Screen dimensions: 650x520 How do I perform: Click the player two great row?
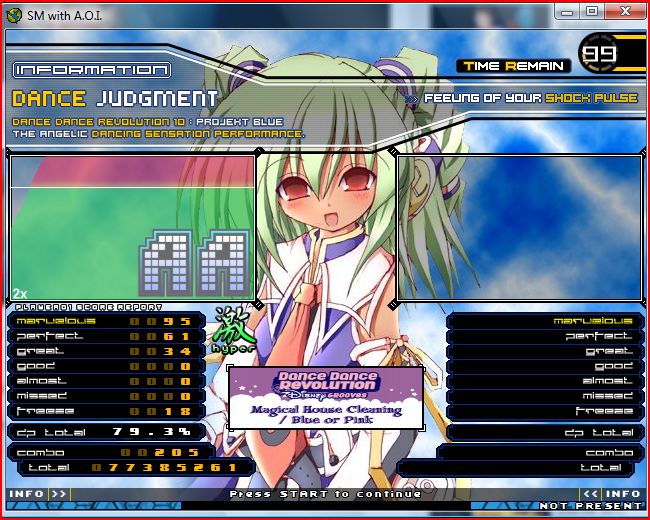click(545, 352)
